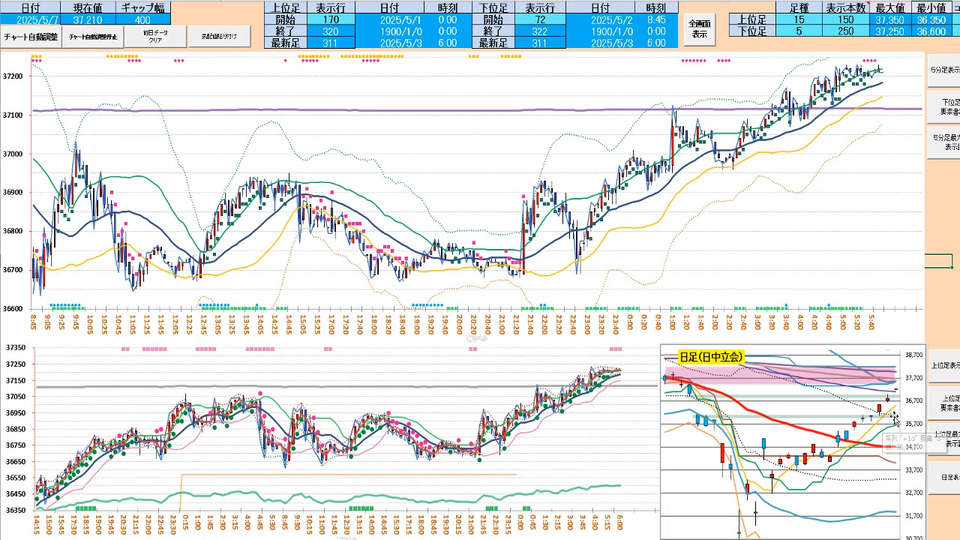
Task: Select the 下位足 最新足 date cell 2025/5/3
Action: coord(600,43)
